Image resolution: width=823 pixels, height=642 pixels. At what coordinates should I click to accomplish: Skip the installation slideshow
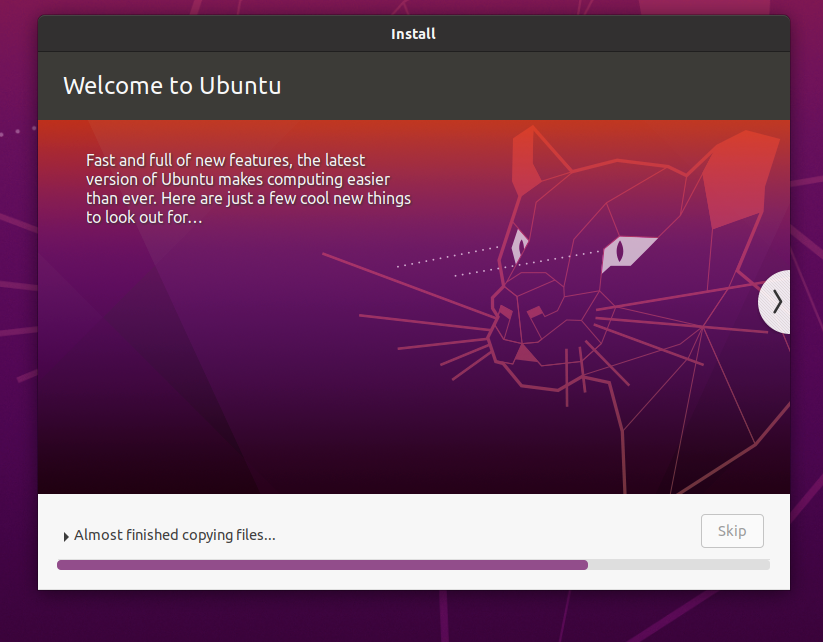732,530
